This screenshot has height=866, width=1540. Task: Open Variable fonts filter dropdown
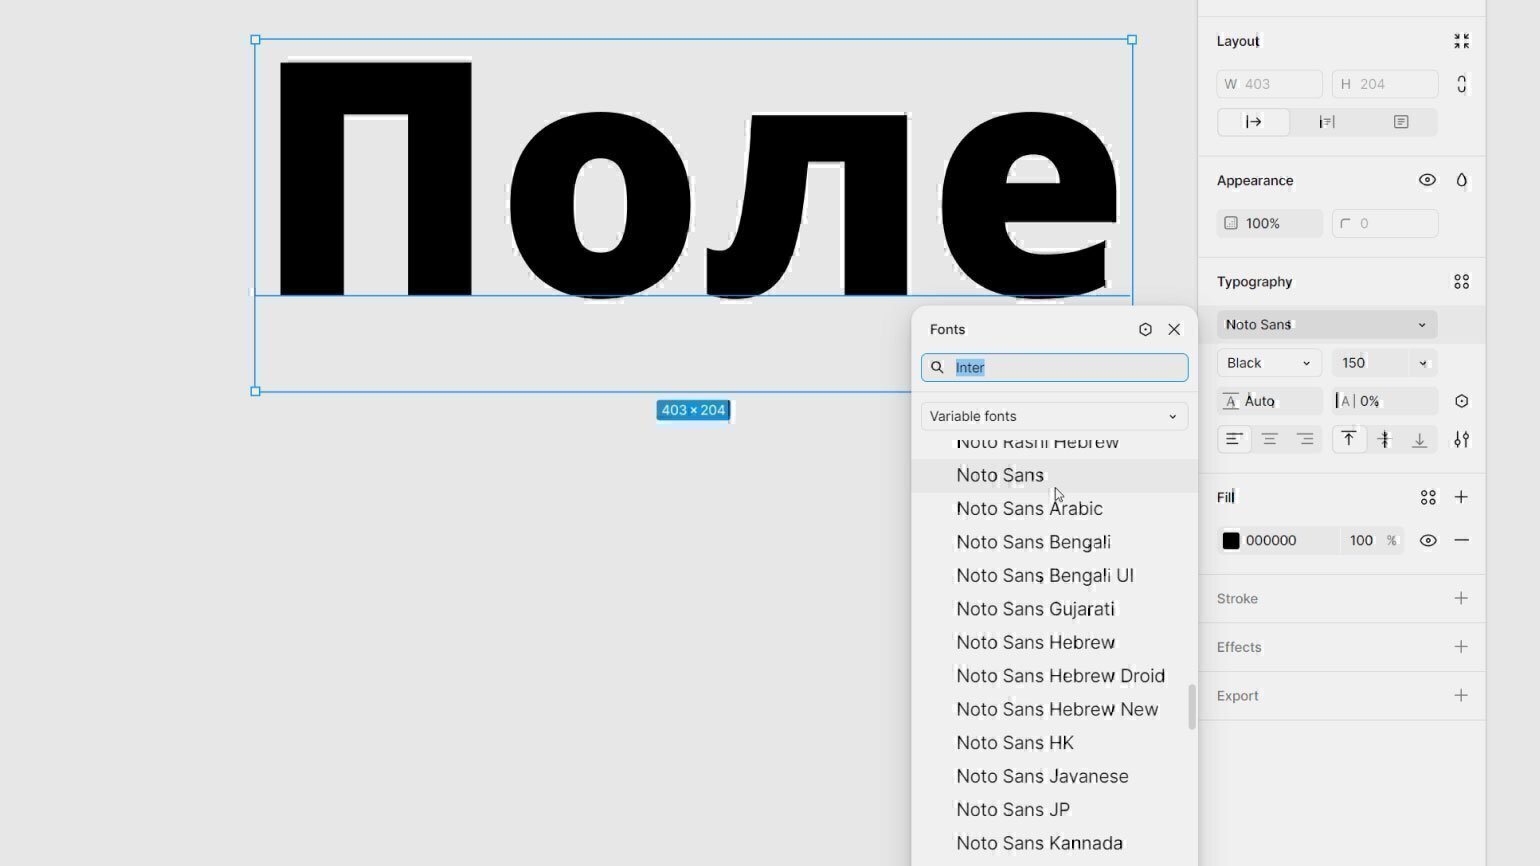point(1054,416)
